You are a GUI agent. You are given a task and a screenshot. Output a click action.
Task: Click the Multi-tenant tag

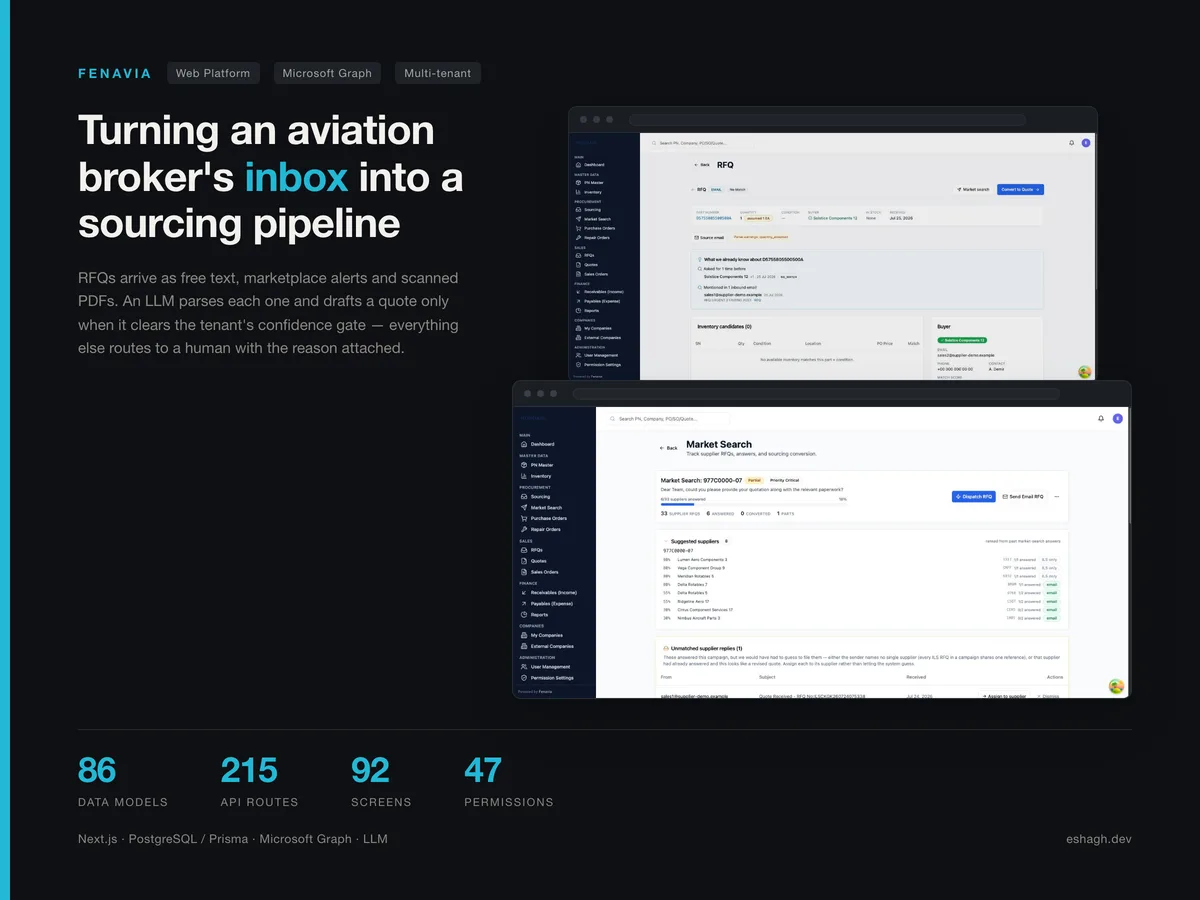point(438,73)
